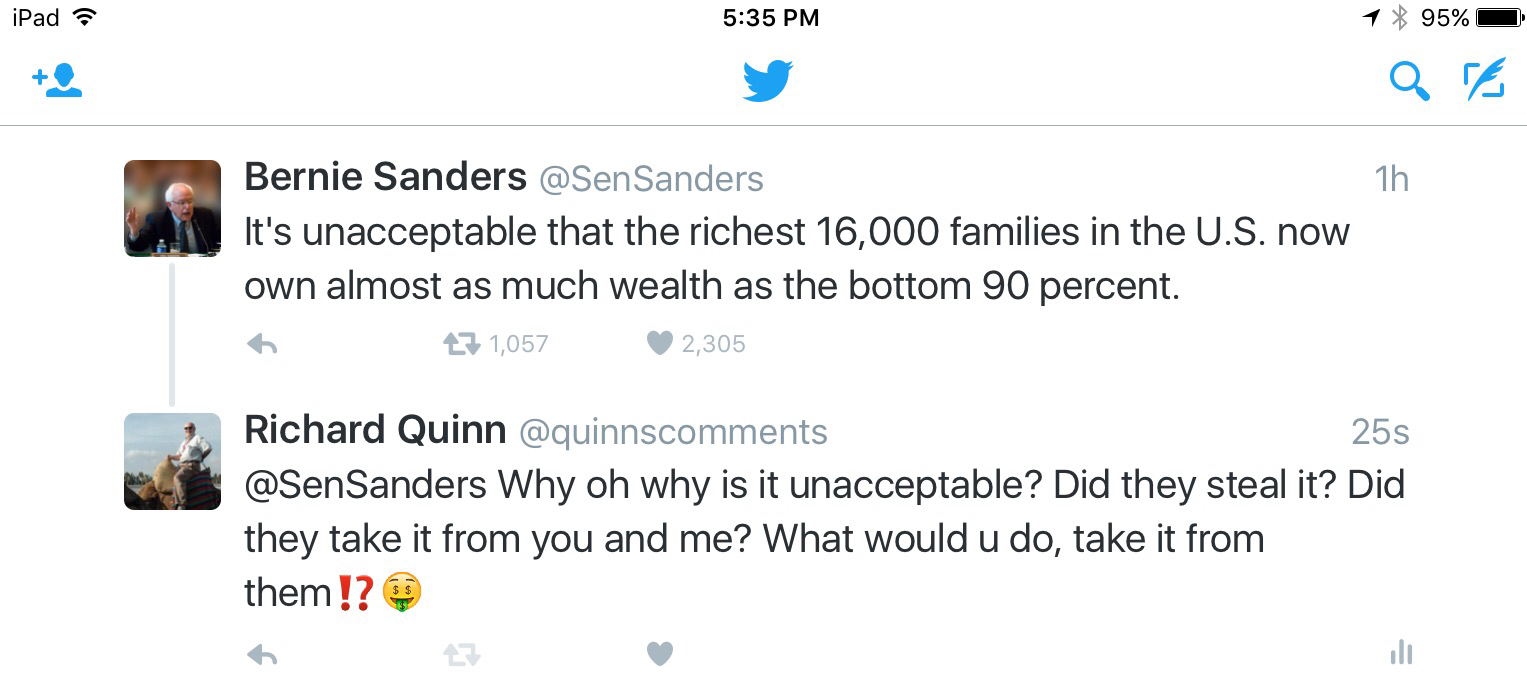Reply to Richard Quinn's tweet

click(x=262, y=655)
